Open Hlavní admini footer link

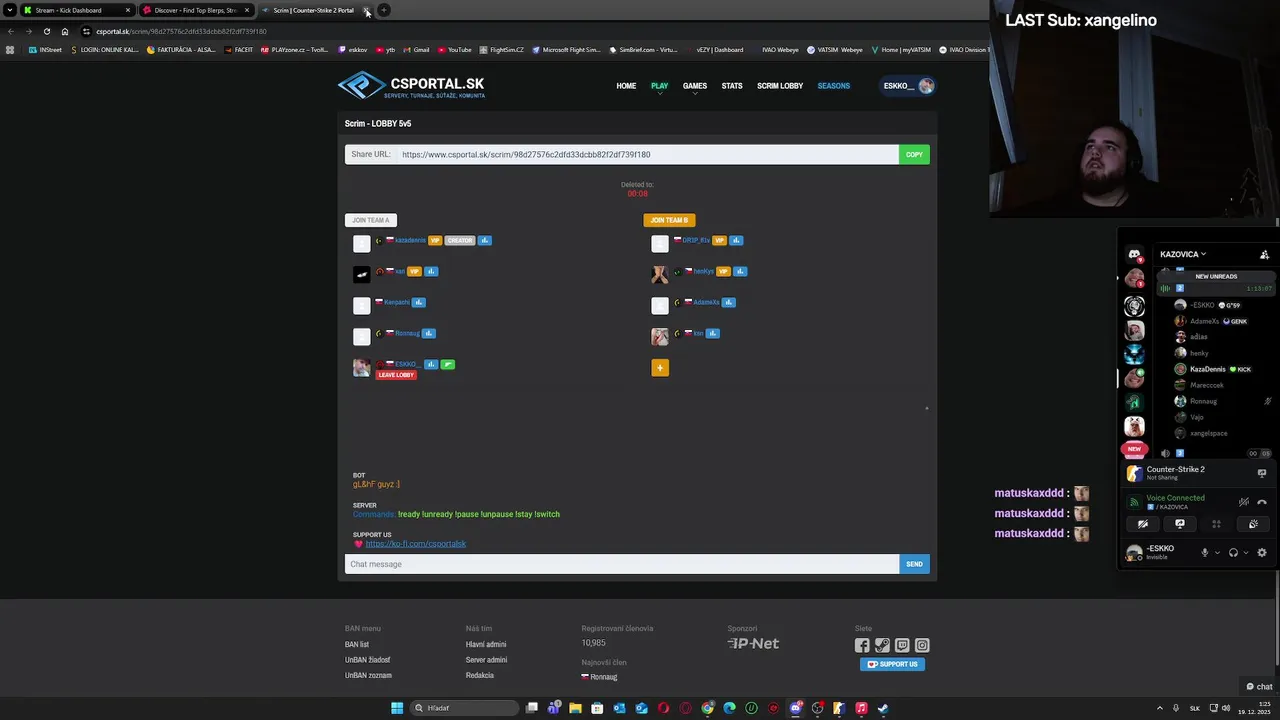(486, 645)
